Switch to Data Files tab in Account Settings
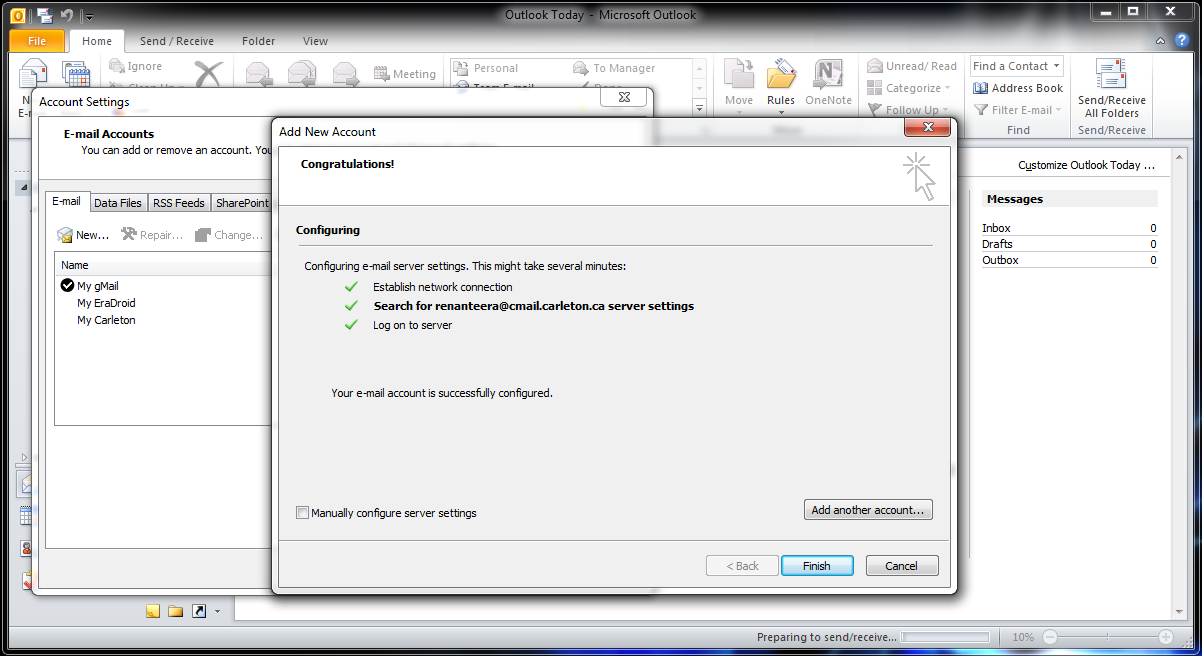 pyautogui.click(x=118, y=203)
